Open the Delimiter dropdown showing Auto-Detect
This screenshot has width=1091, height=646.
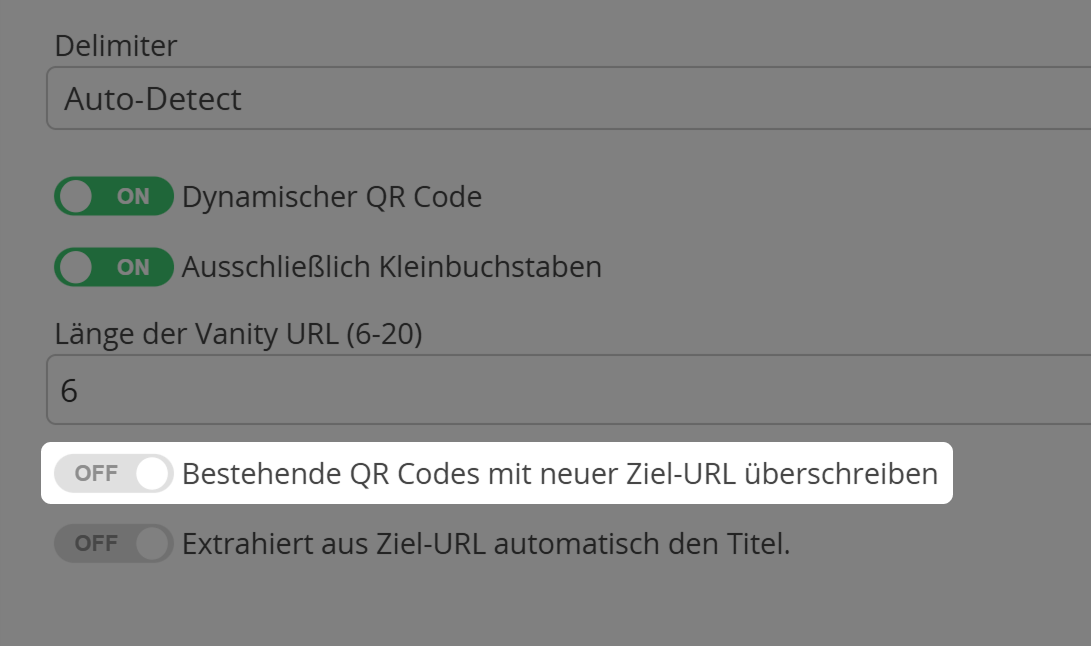[x=560, y=99]
